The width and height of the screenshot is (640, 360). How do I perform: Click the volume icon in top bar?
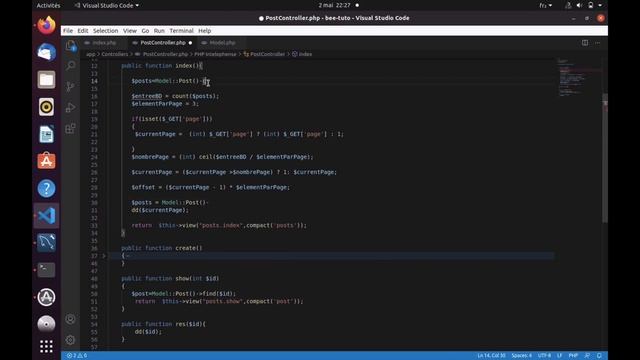coord(579,5)
